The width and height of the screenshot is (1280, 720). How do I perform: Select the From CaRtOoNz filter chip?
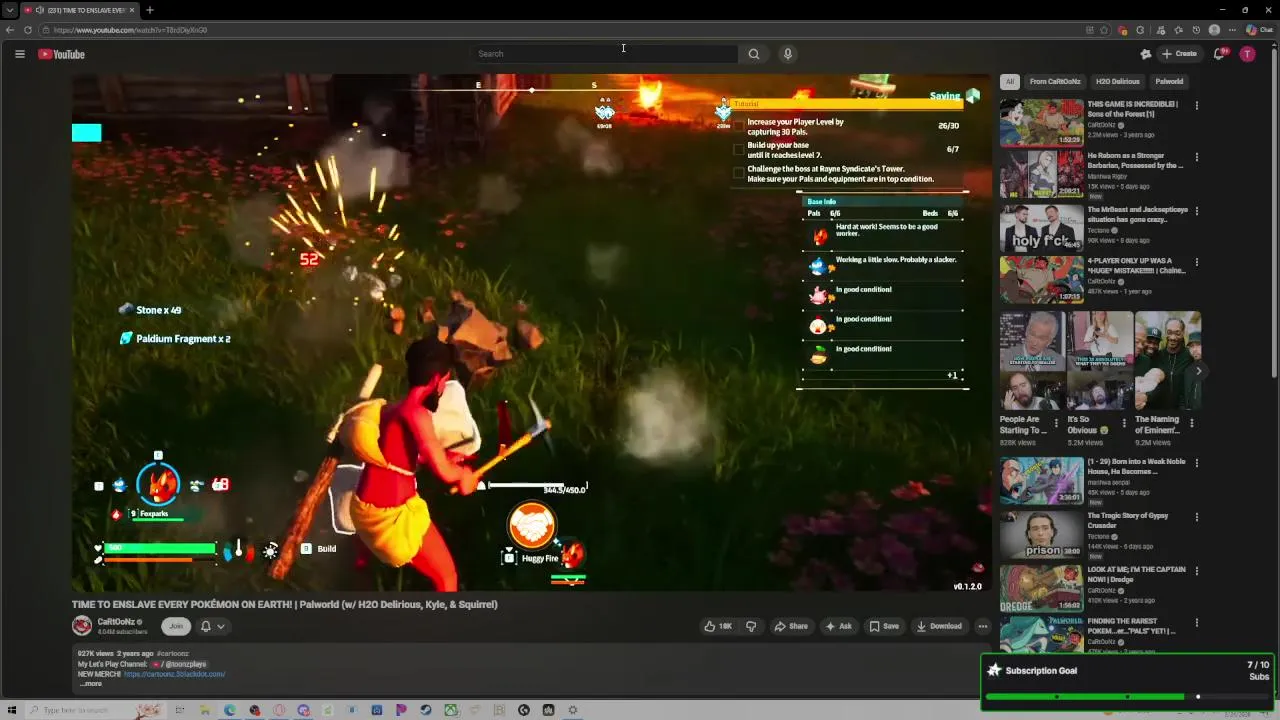(x=1055, y=81)
